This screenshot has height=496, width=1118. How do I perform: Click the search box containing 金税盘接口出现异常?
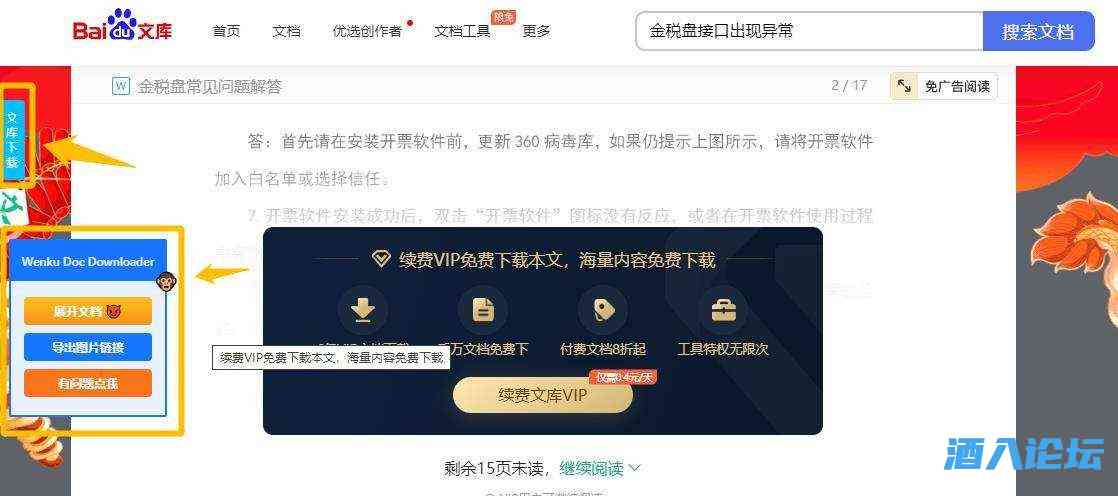(x=809, y=31)
